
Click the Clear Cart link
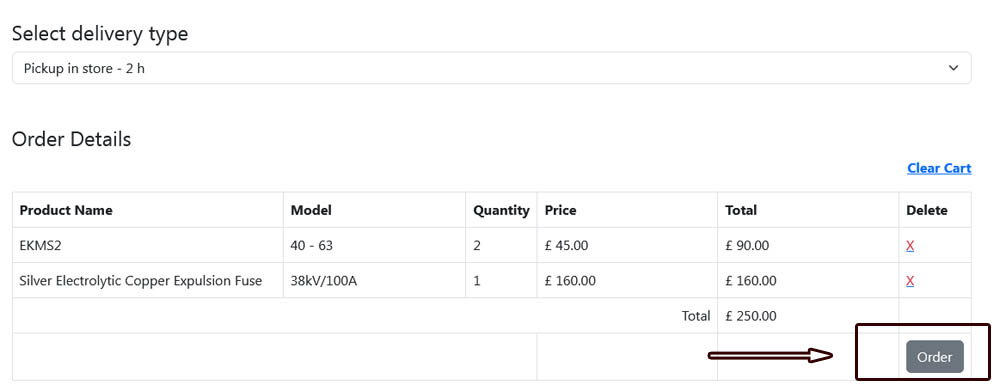click(x=939, y=168)
